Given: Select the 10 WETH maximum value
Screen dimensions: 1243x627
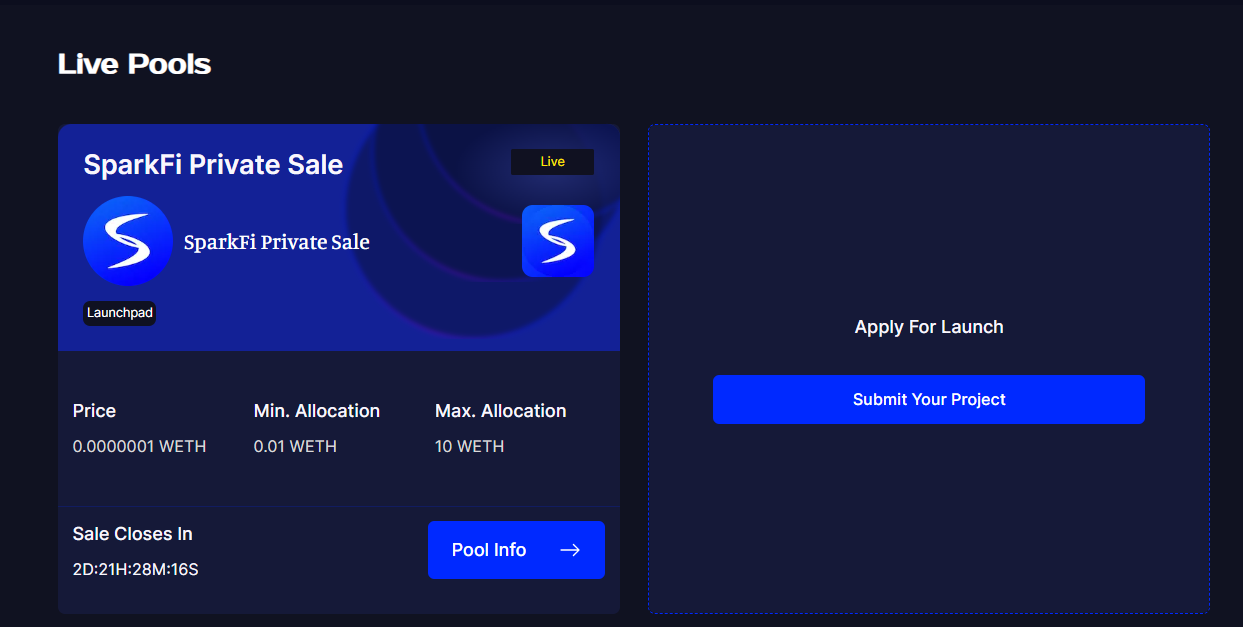Looking at the screenshot, I should coord(469,446).
